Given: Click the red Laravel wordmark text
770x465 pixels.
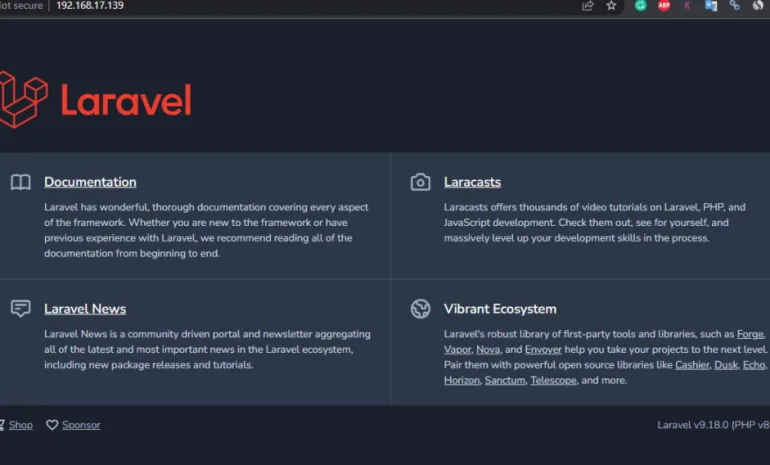Looking at the screenshot, I should click(x=126, y=100).
